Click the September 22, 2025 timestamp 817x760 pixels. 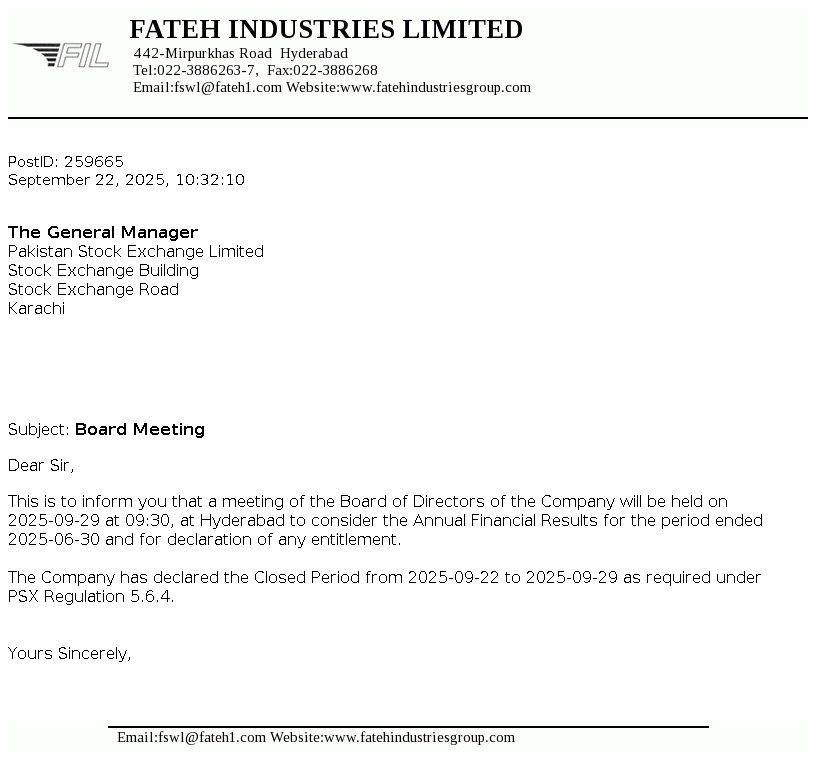pyautogui.click(x=126, y=180)
